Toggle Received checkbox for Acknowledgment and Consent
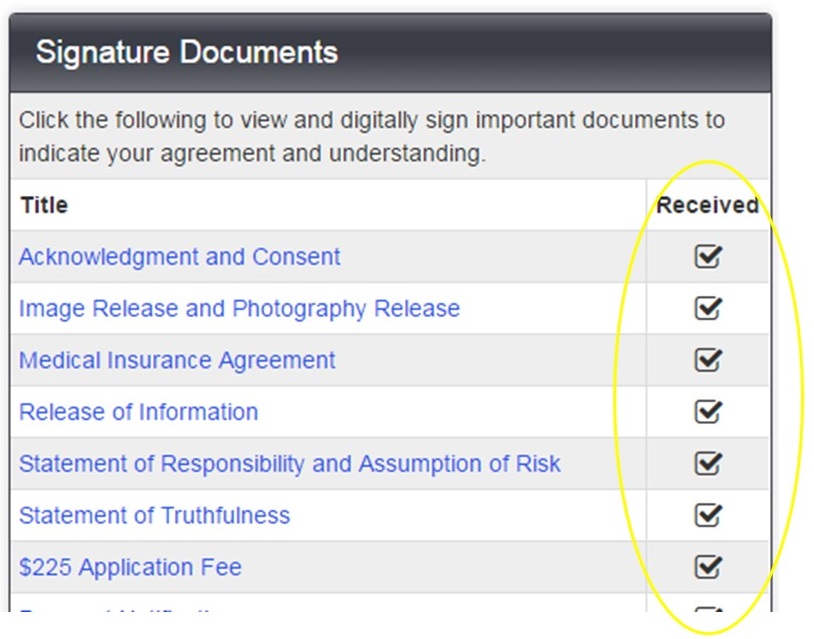814x639 pixels. point(708,257)
